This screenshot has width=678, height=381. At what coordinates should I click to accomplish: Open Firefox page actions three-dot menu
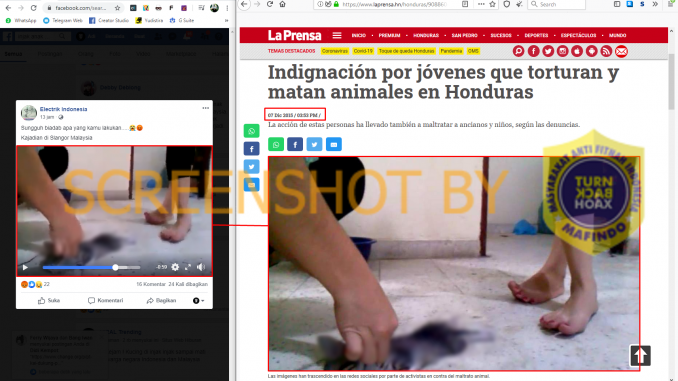coord(481,4)
